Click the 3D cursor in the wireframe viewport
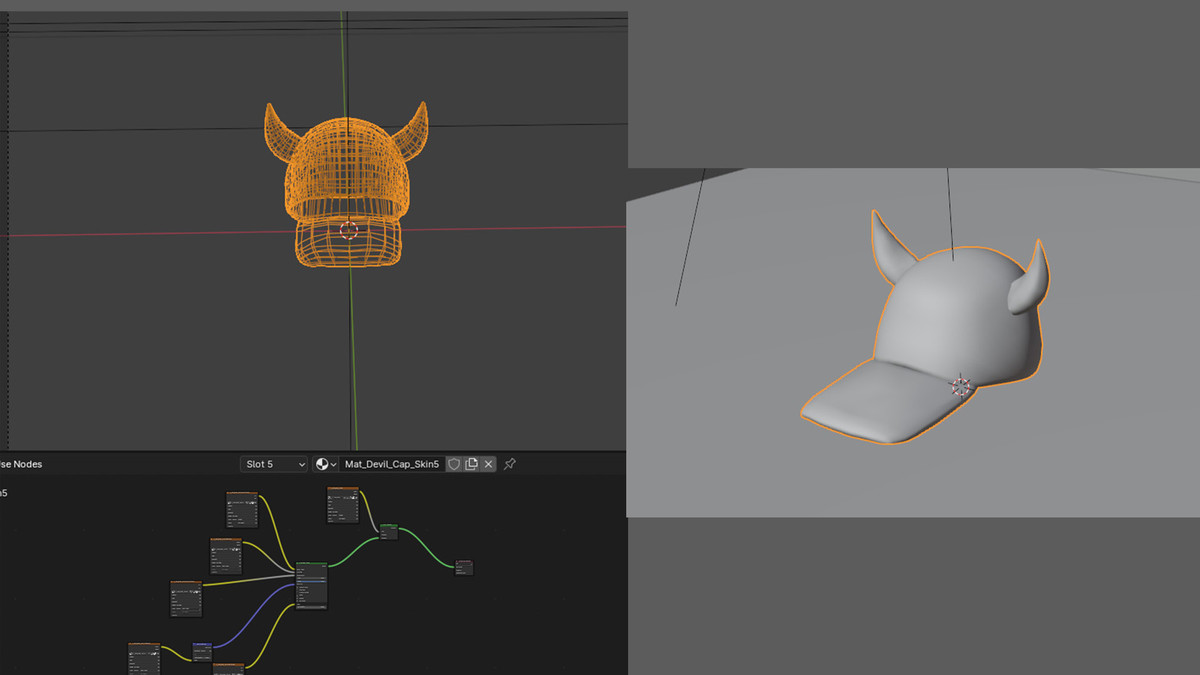This screenshot has height=675, width=1200. [x=348, y=230]
